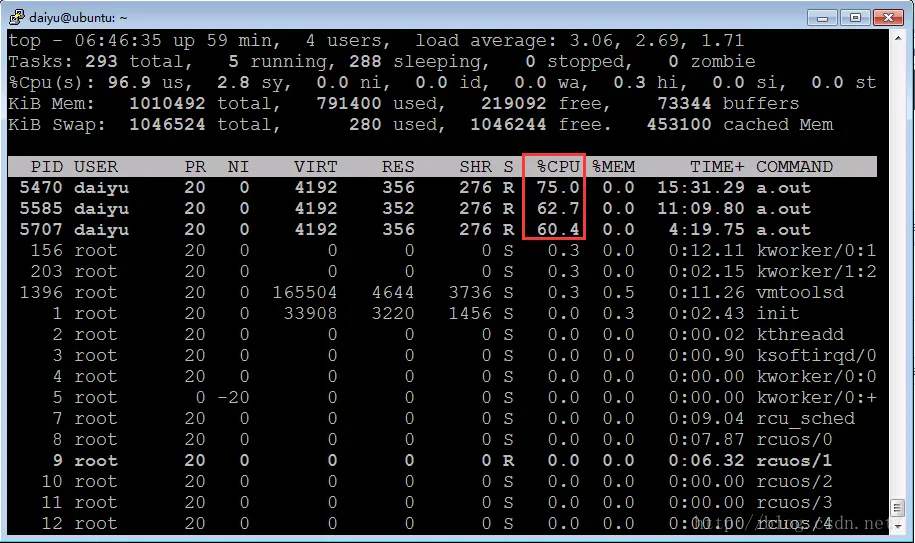Click PID 203 in process list

(x=47, y=272)
